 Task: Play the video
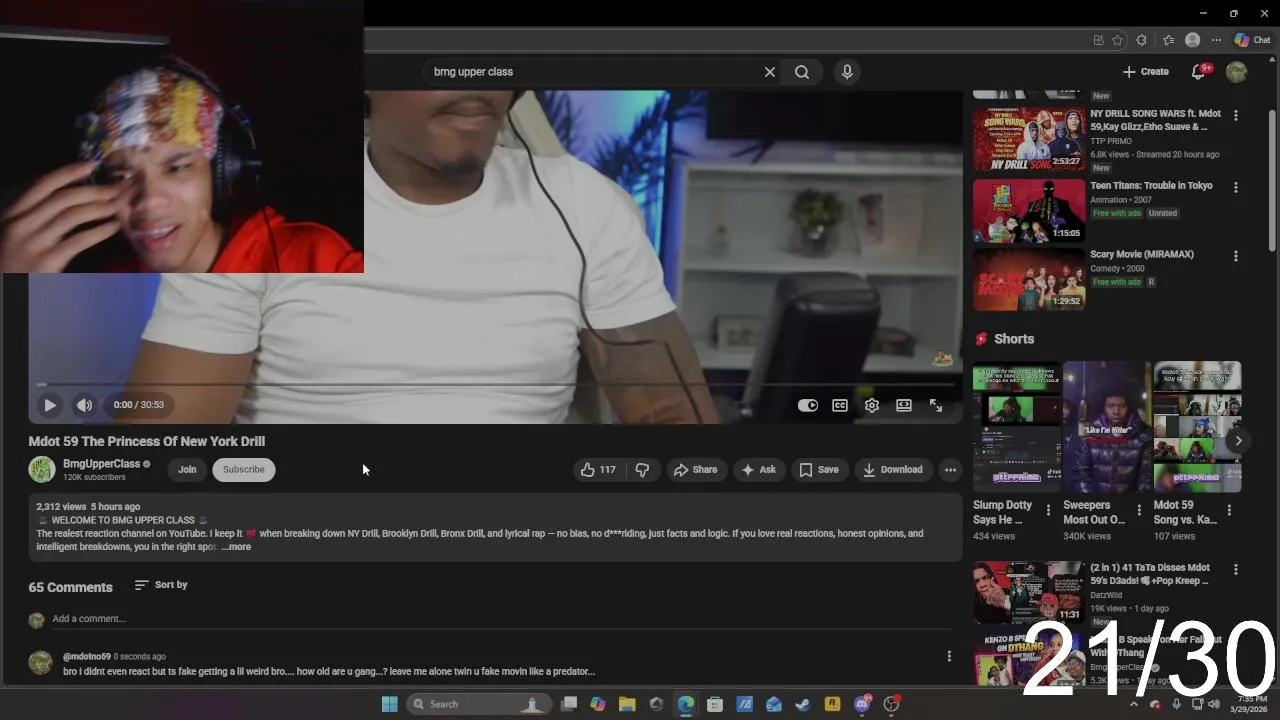49,405
